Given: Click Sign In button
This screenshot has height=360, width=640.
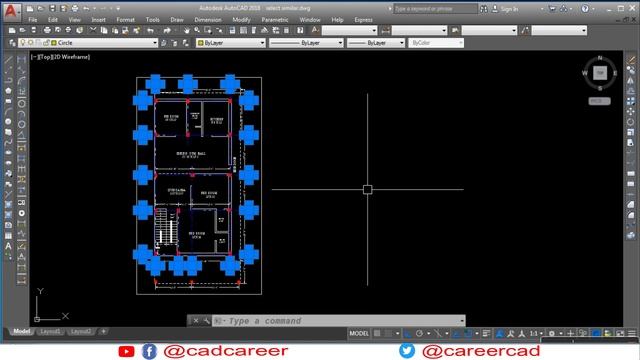Looking at the screenshot, I should click(x=505, y=9).
